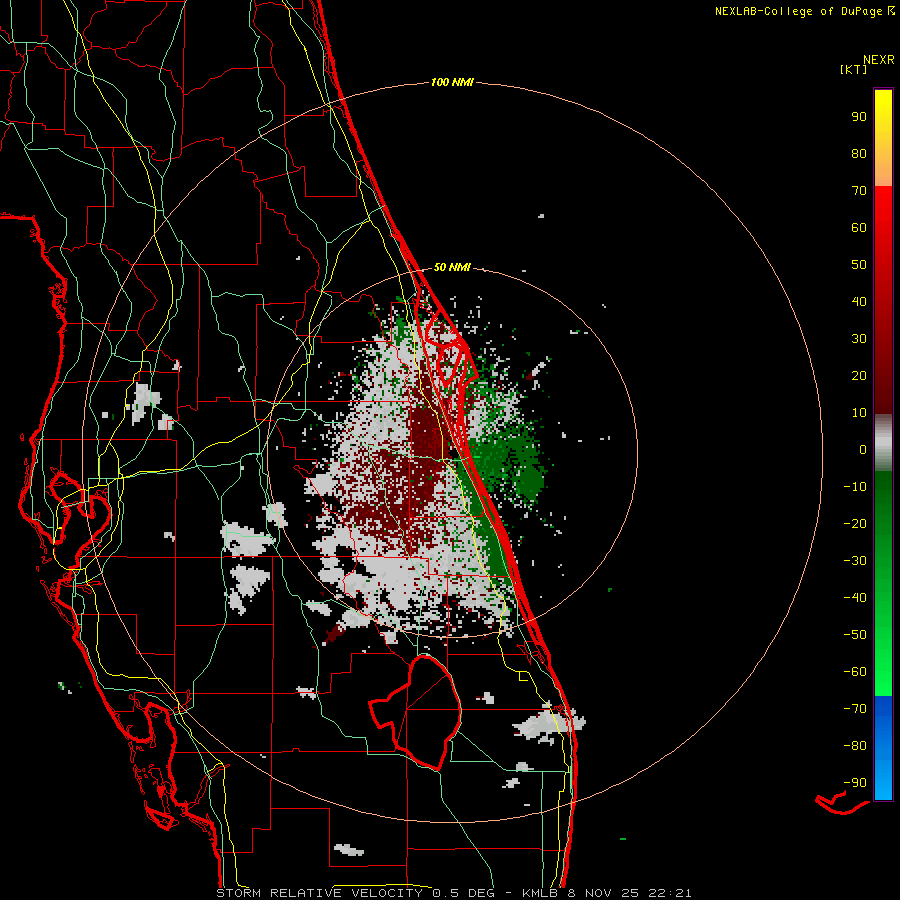Click the 50 knot scale label
The height and width of the screenshot is (900, 900).
859,265
